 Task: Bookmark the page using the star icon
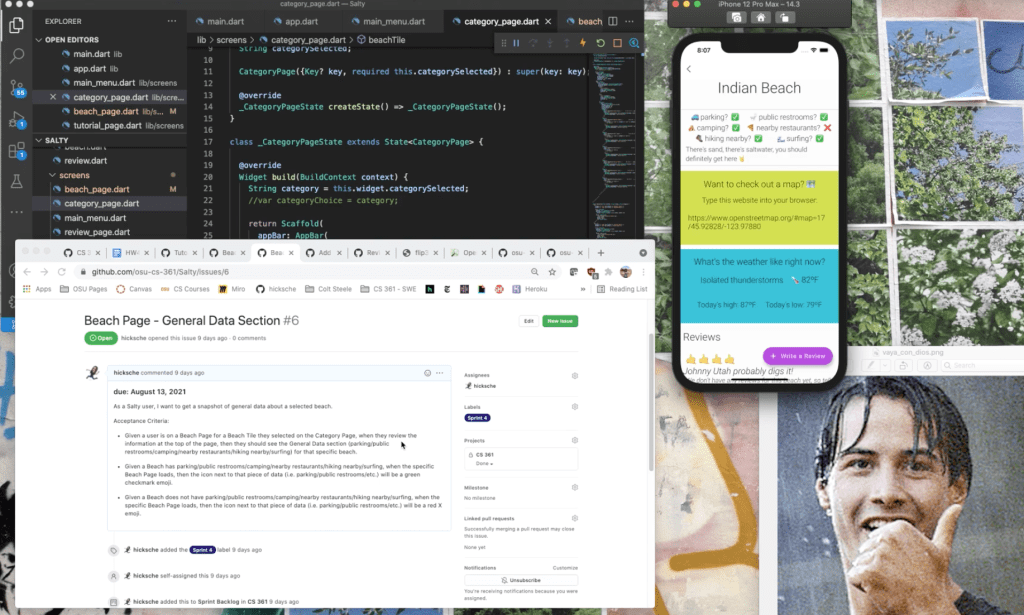553,272
